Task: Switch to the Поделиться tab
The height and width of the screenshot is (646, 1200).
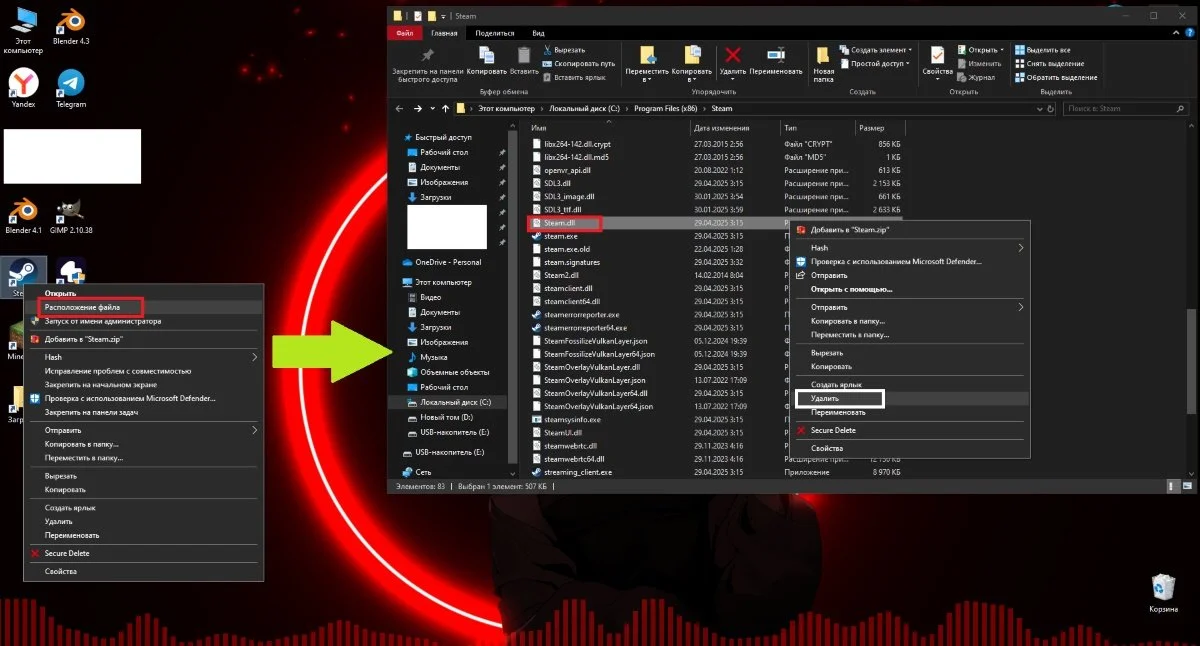Action: [494, 33]
